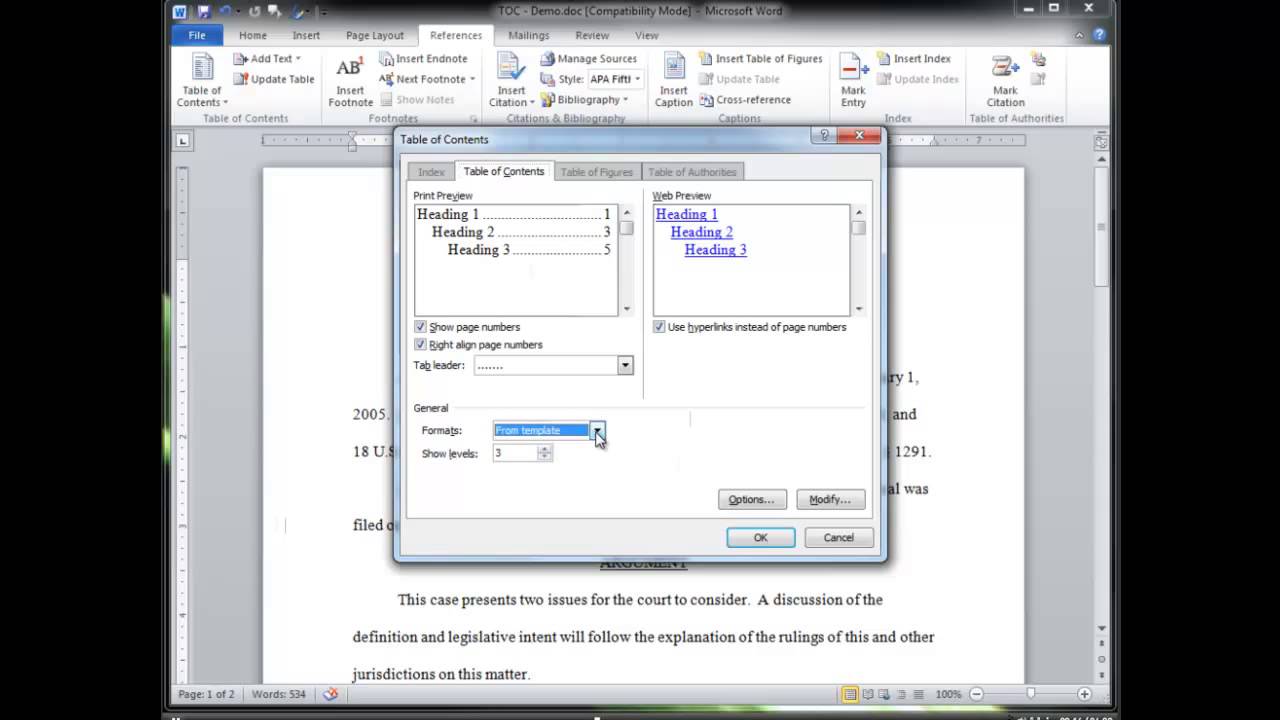The image size is (1280, 720).
Task: Open the Tab leader dropdown
Action: [x=625, y=366]
